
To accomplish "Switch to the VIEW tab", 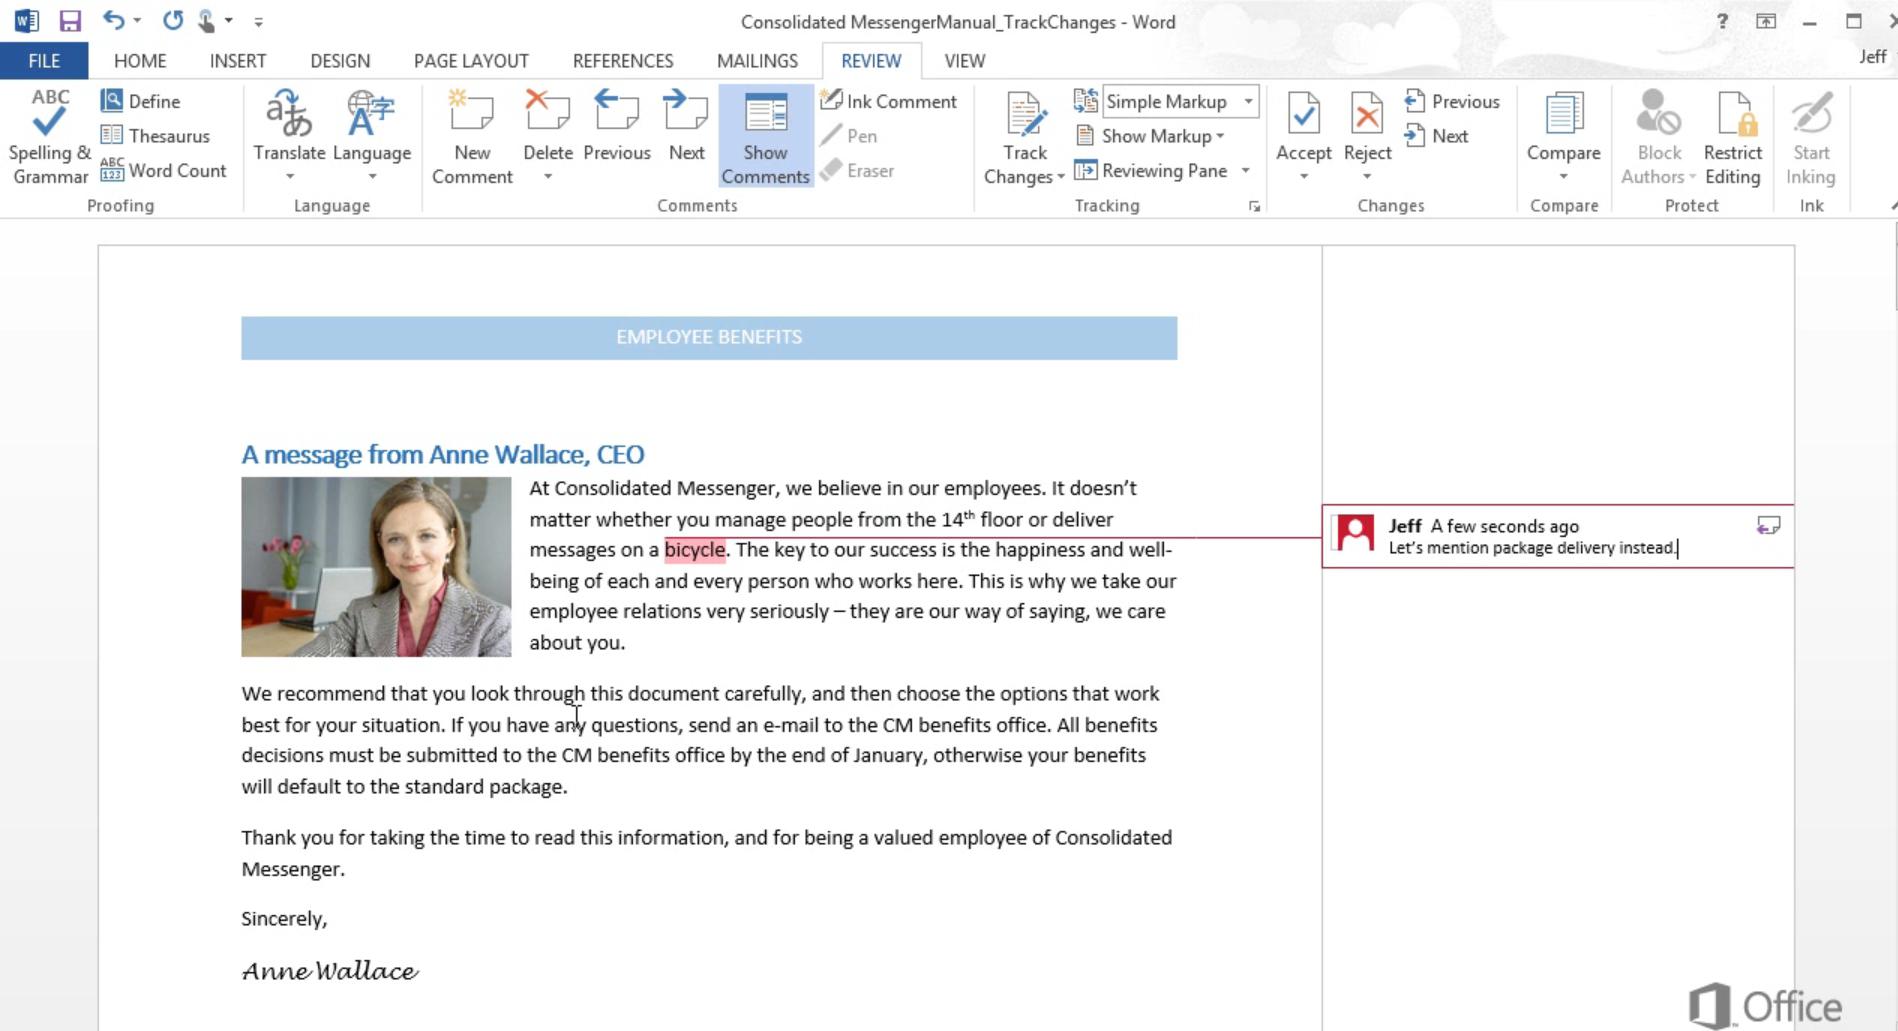I will click(965, 61).
